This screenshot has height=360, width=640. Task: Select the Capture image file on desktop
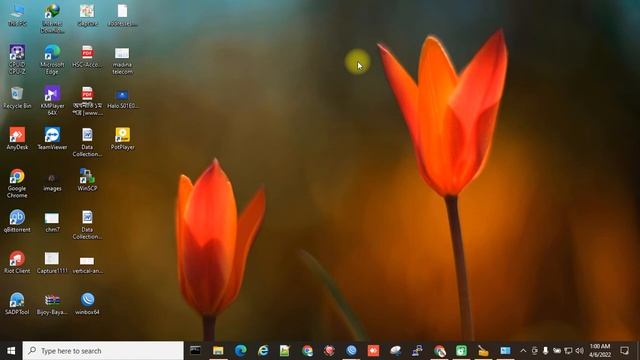(87, 16)
